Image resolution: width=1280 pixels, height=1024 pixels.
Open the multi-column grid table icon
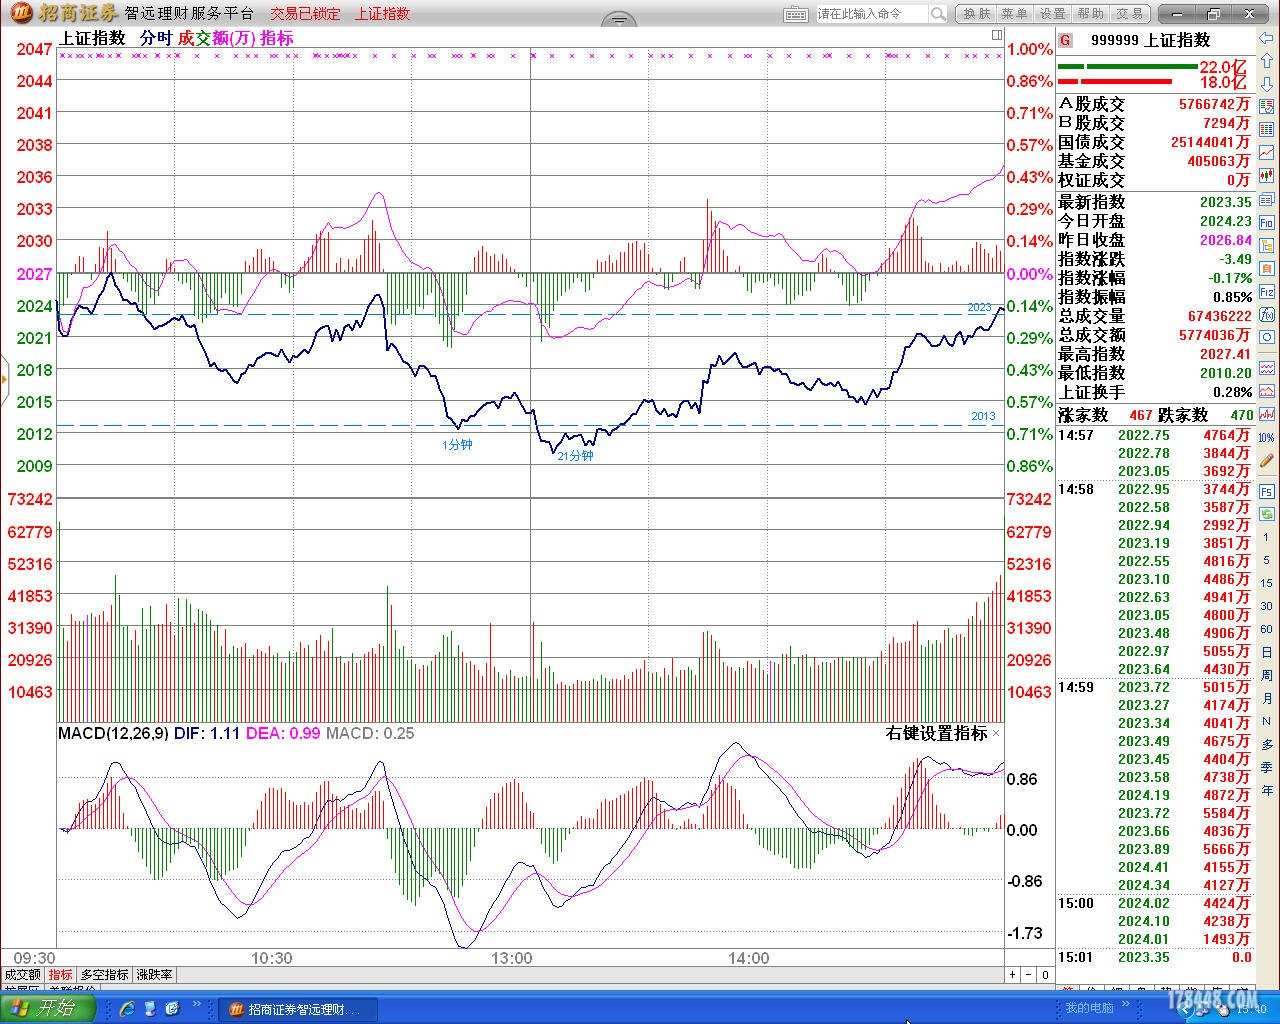pos(1267,130)
